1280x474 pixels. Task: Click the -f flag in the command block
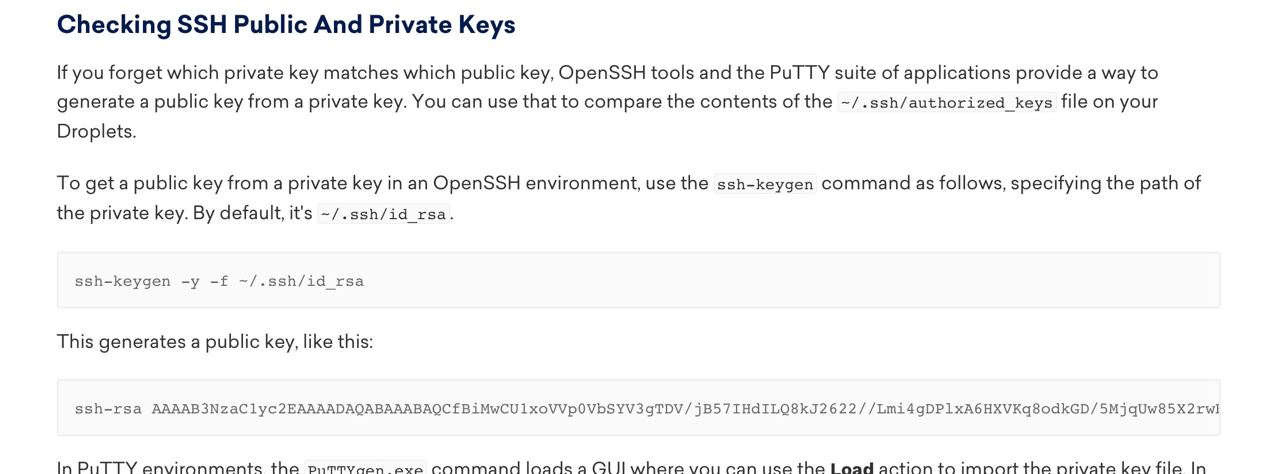tap(219, 281)
